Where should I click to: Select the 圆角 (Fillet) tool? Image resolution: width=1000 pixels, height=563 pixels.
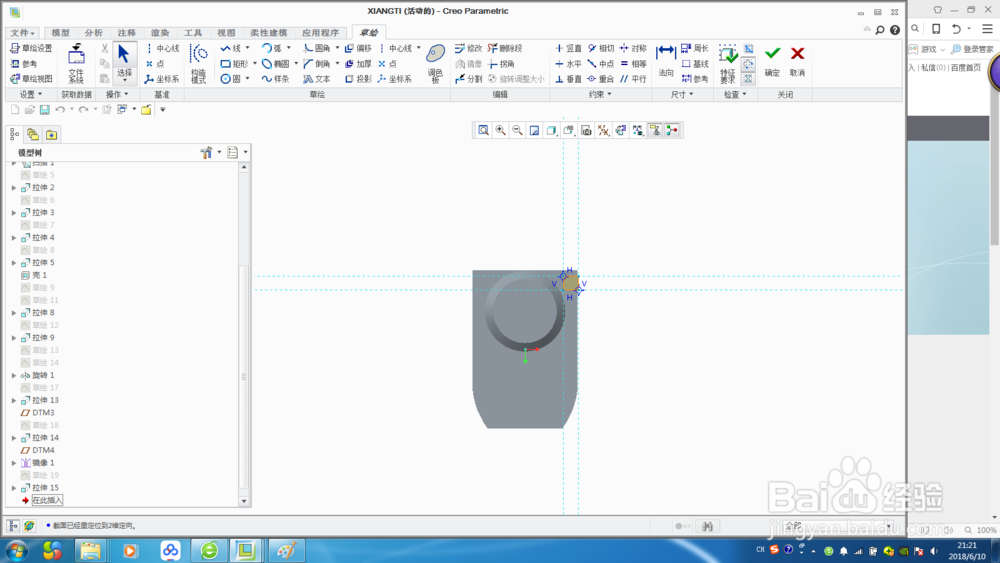(316, 48)
